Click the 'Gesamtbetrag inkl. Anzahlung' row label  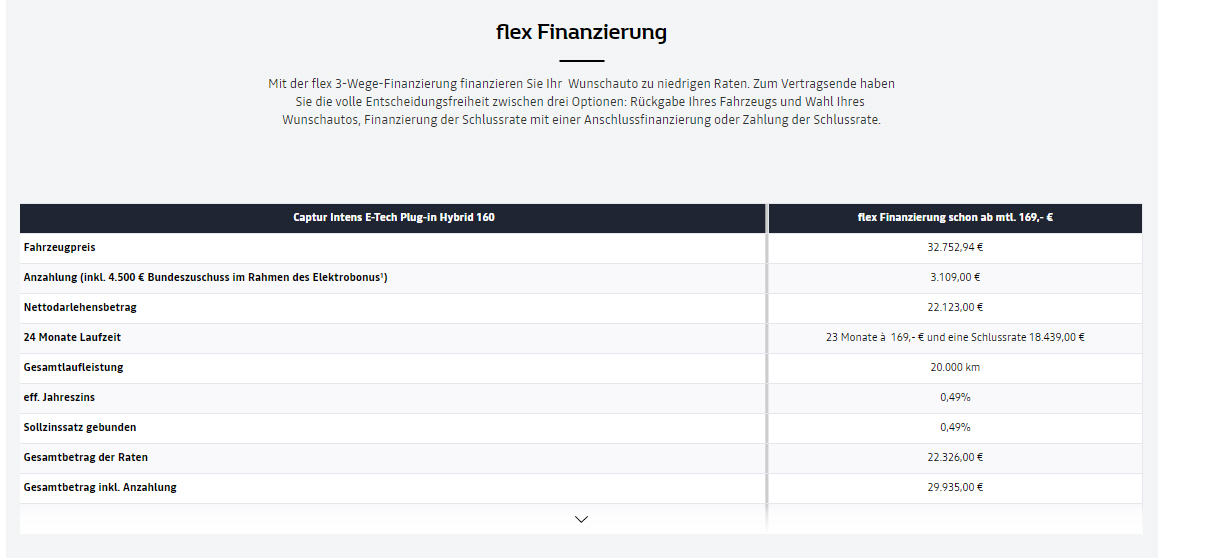click(x=100, y=487)
